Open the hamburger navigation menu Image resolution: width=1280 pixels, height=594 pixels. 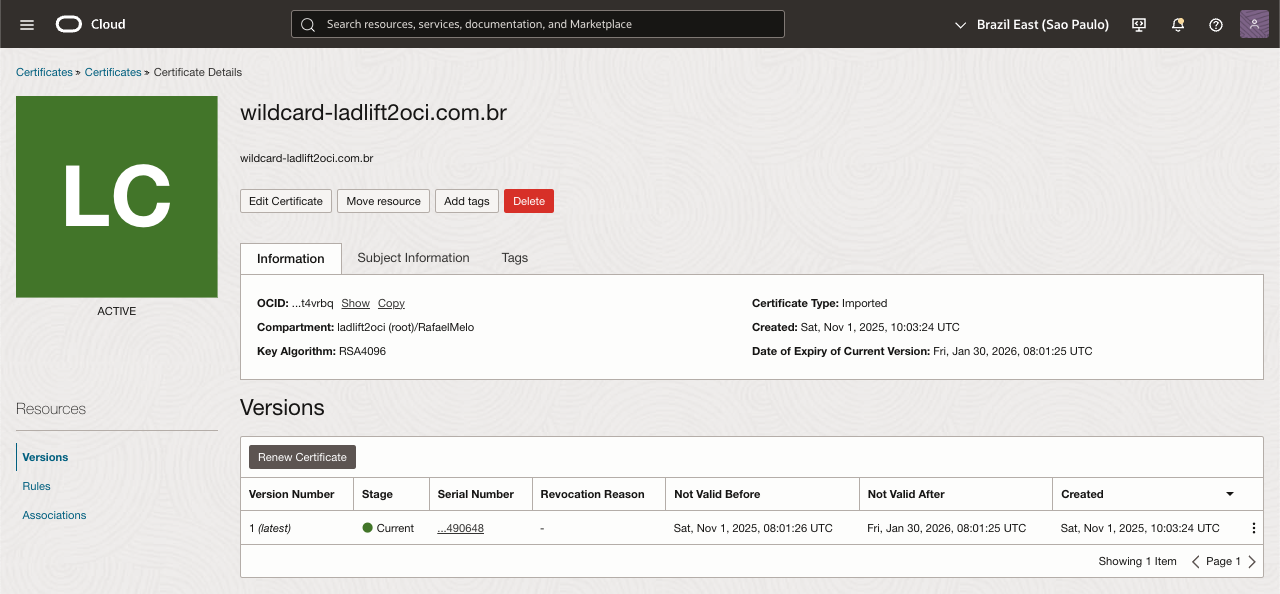click(x=27, y=24)
